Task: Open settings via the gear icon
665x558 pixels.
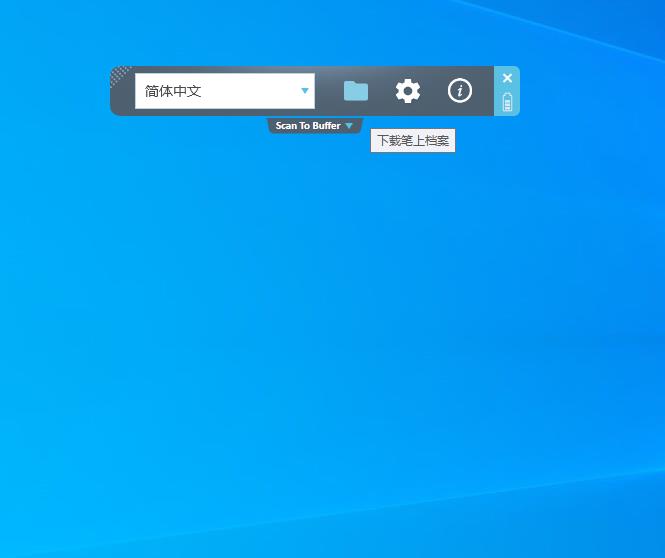Action: 408,91
